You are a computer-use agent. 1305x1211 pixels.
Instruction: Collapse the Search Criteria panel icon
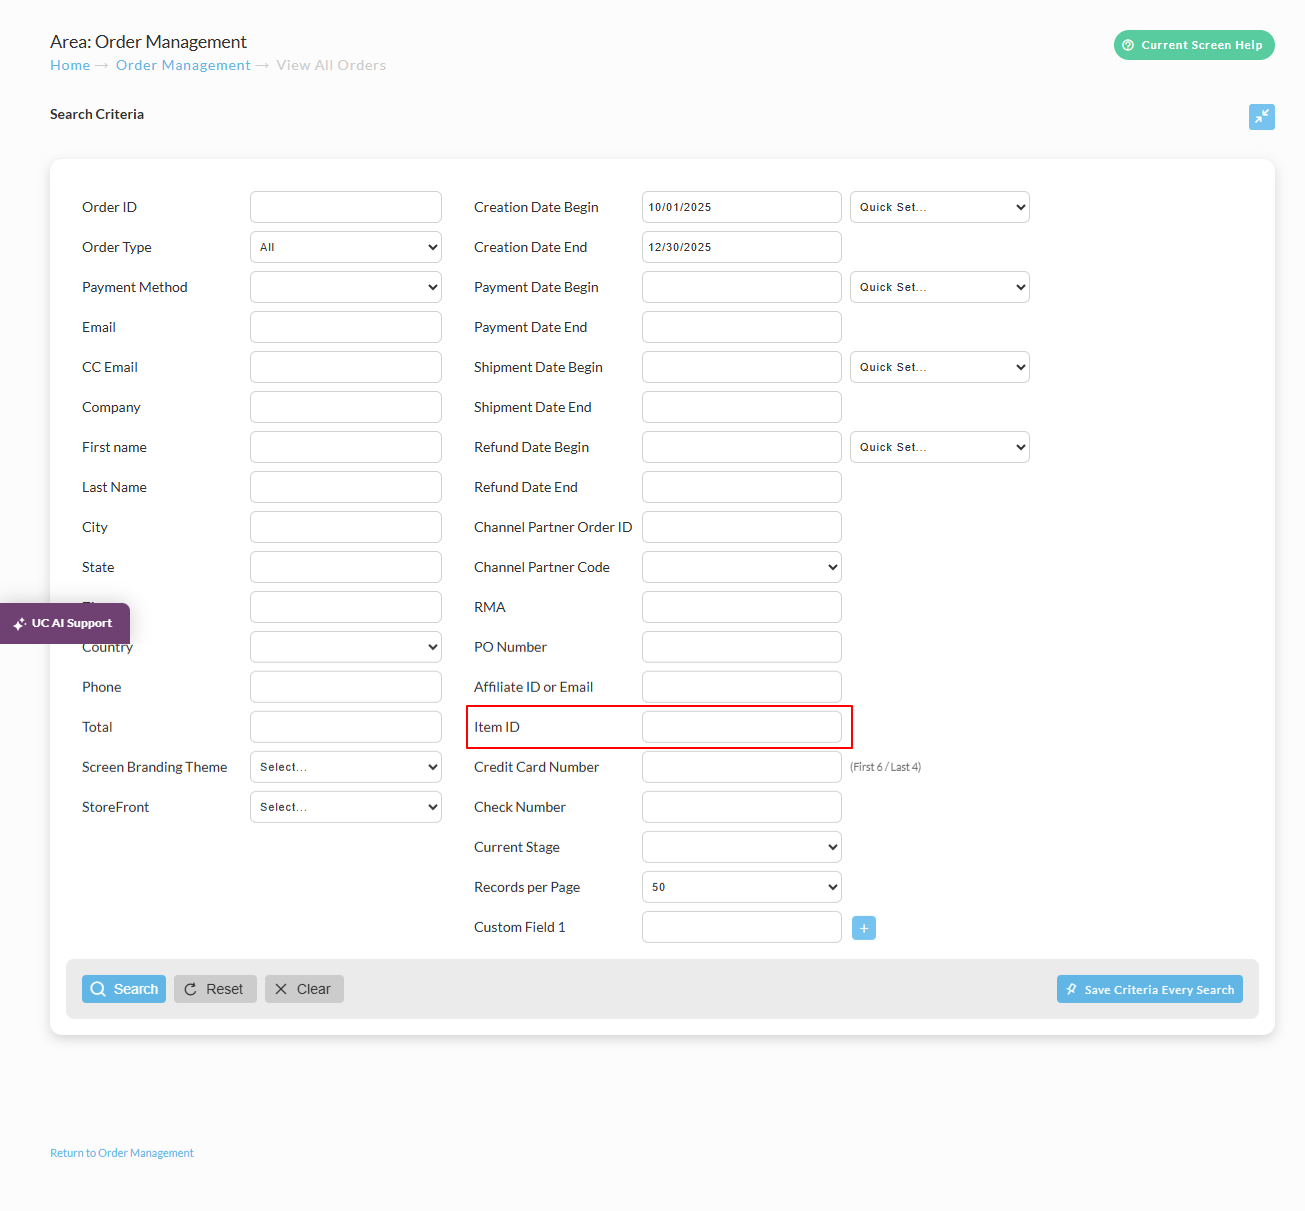(x=1261, y=117)
